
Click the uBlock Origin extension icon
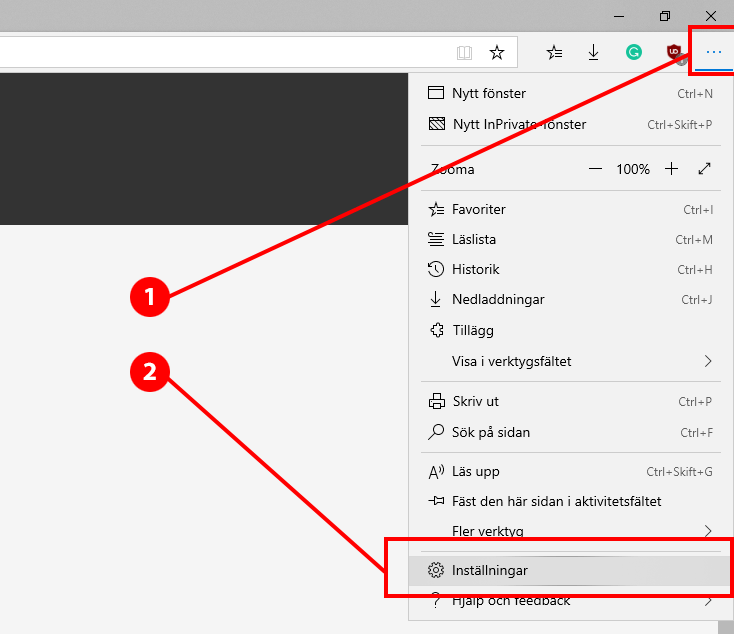point(674,52)
